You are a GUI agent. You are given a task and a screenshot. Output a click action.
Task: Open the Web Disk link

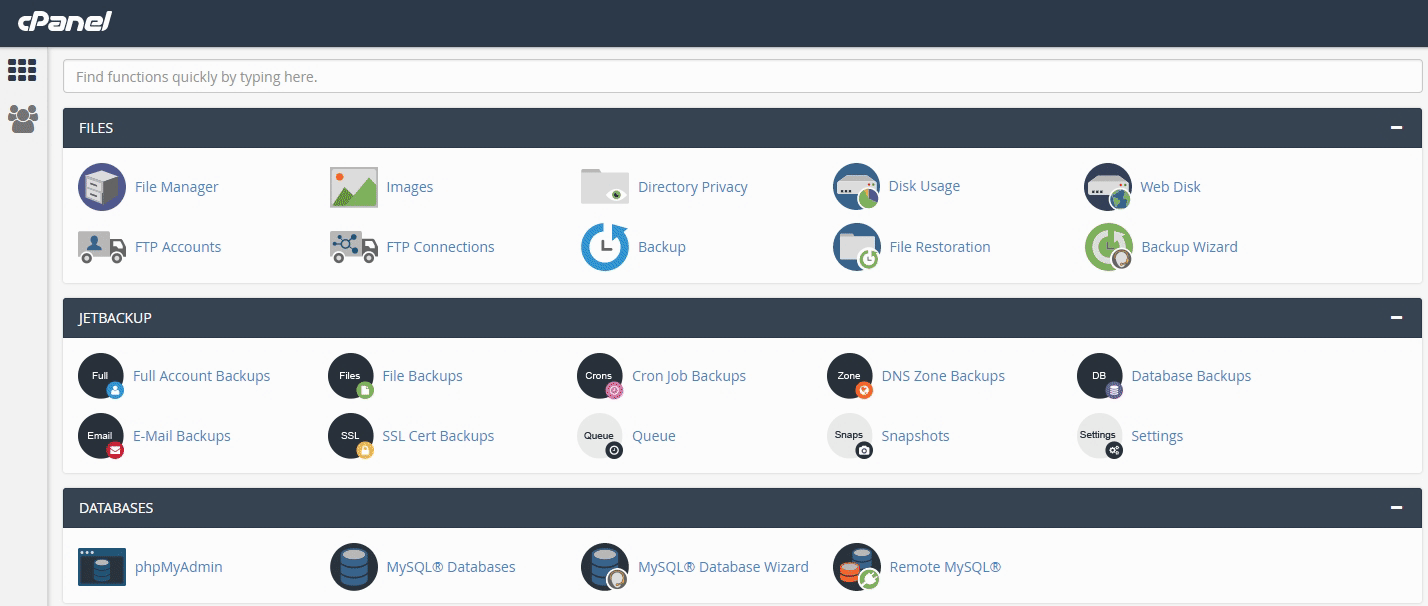[x=1171, y=187]
